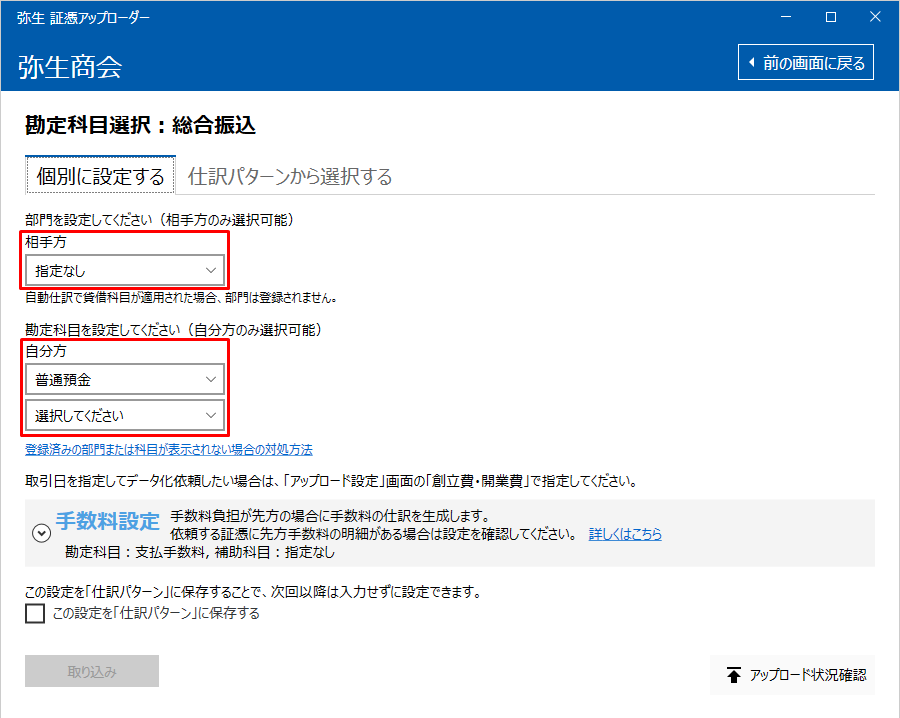
Task: Open the 選択してください sub-account dropdown
Action: (x=125, y=415)
